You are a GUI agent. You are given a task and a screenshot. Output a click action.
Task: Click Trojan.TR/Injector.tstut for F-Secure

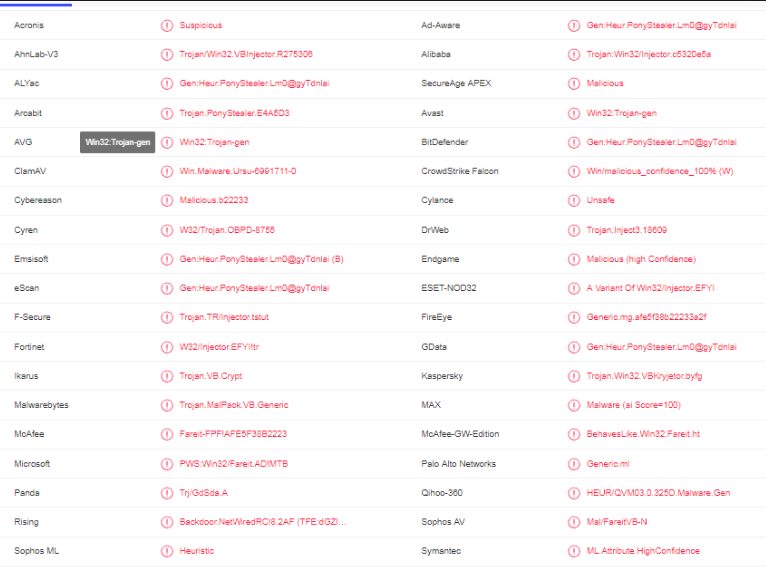click(x=224, y=317)
